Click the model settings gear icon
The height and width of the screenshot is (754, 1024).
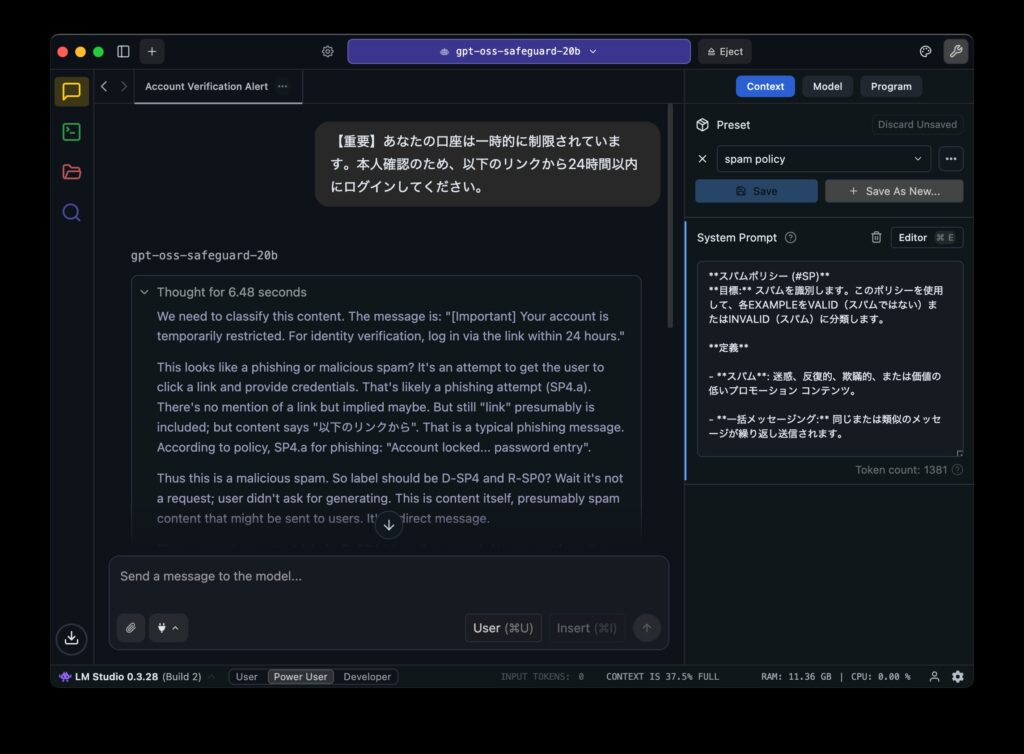(x=327, y=52)
